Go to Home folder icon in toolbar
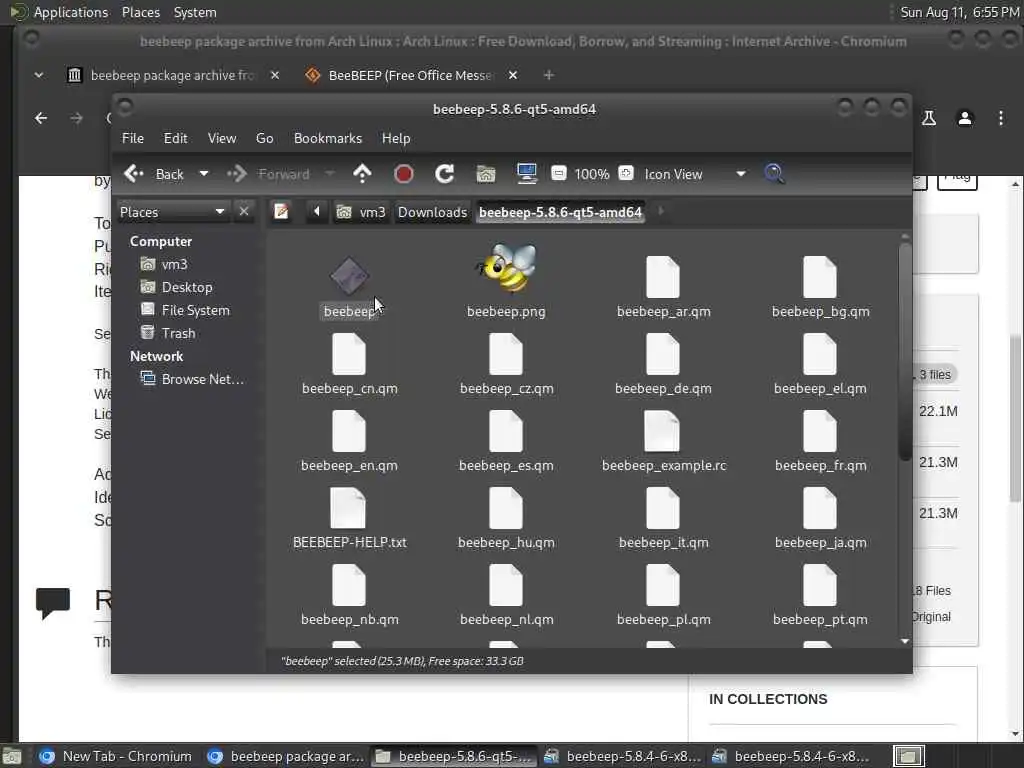This screenshot has width=1024, height=768. point(486,174)
